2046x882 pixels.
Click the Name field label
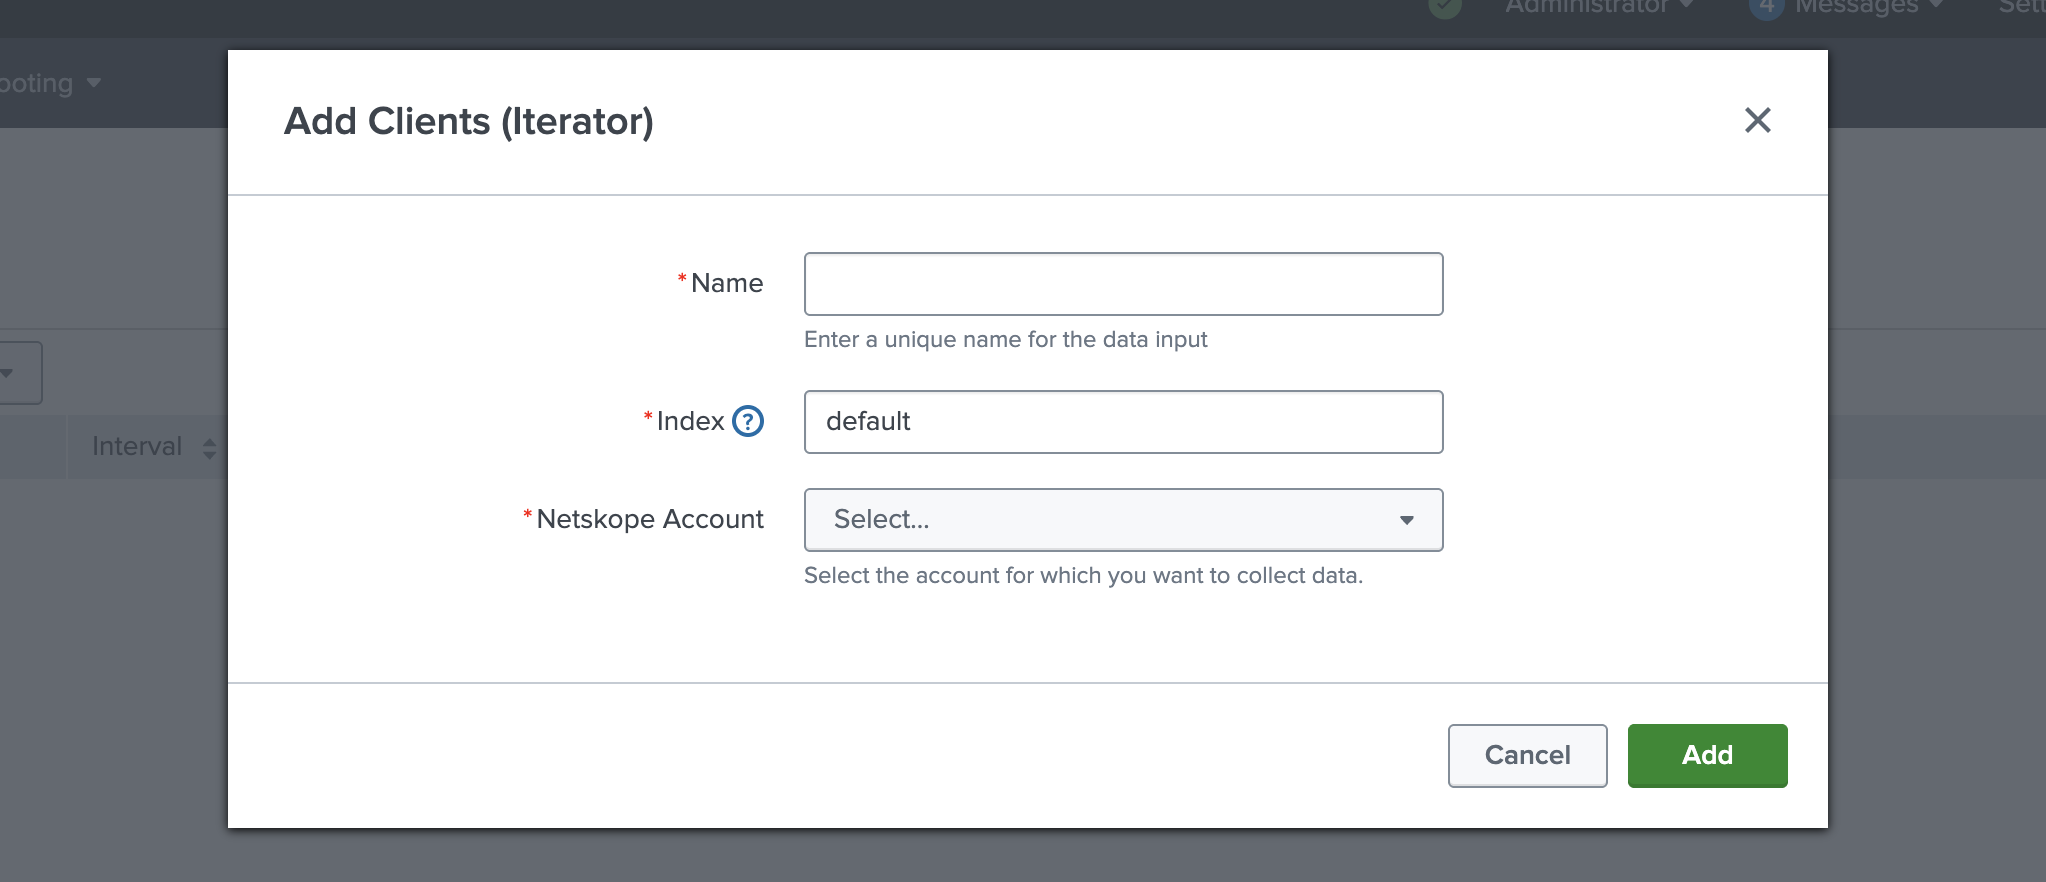727,283
